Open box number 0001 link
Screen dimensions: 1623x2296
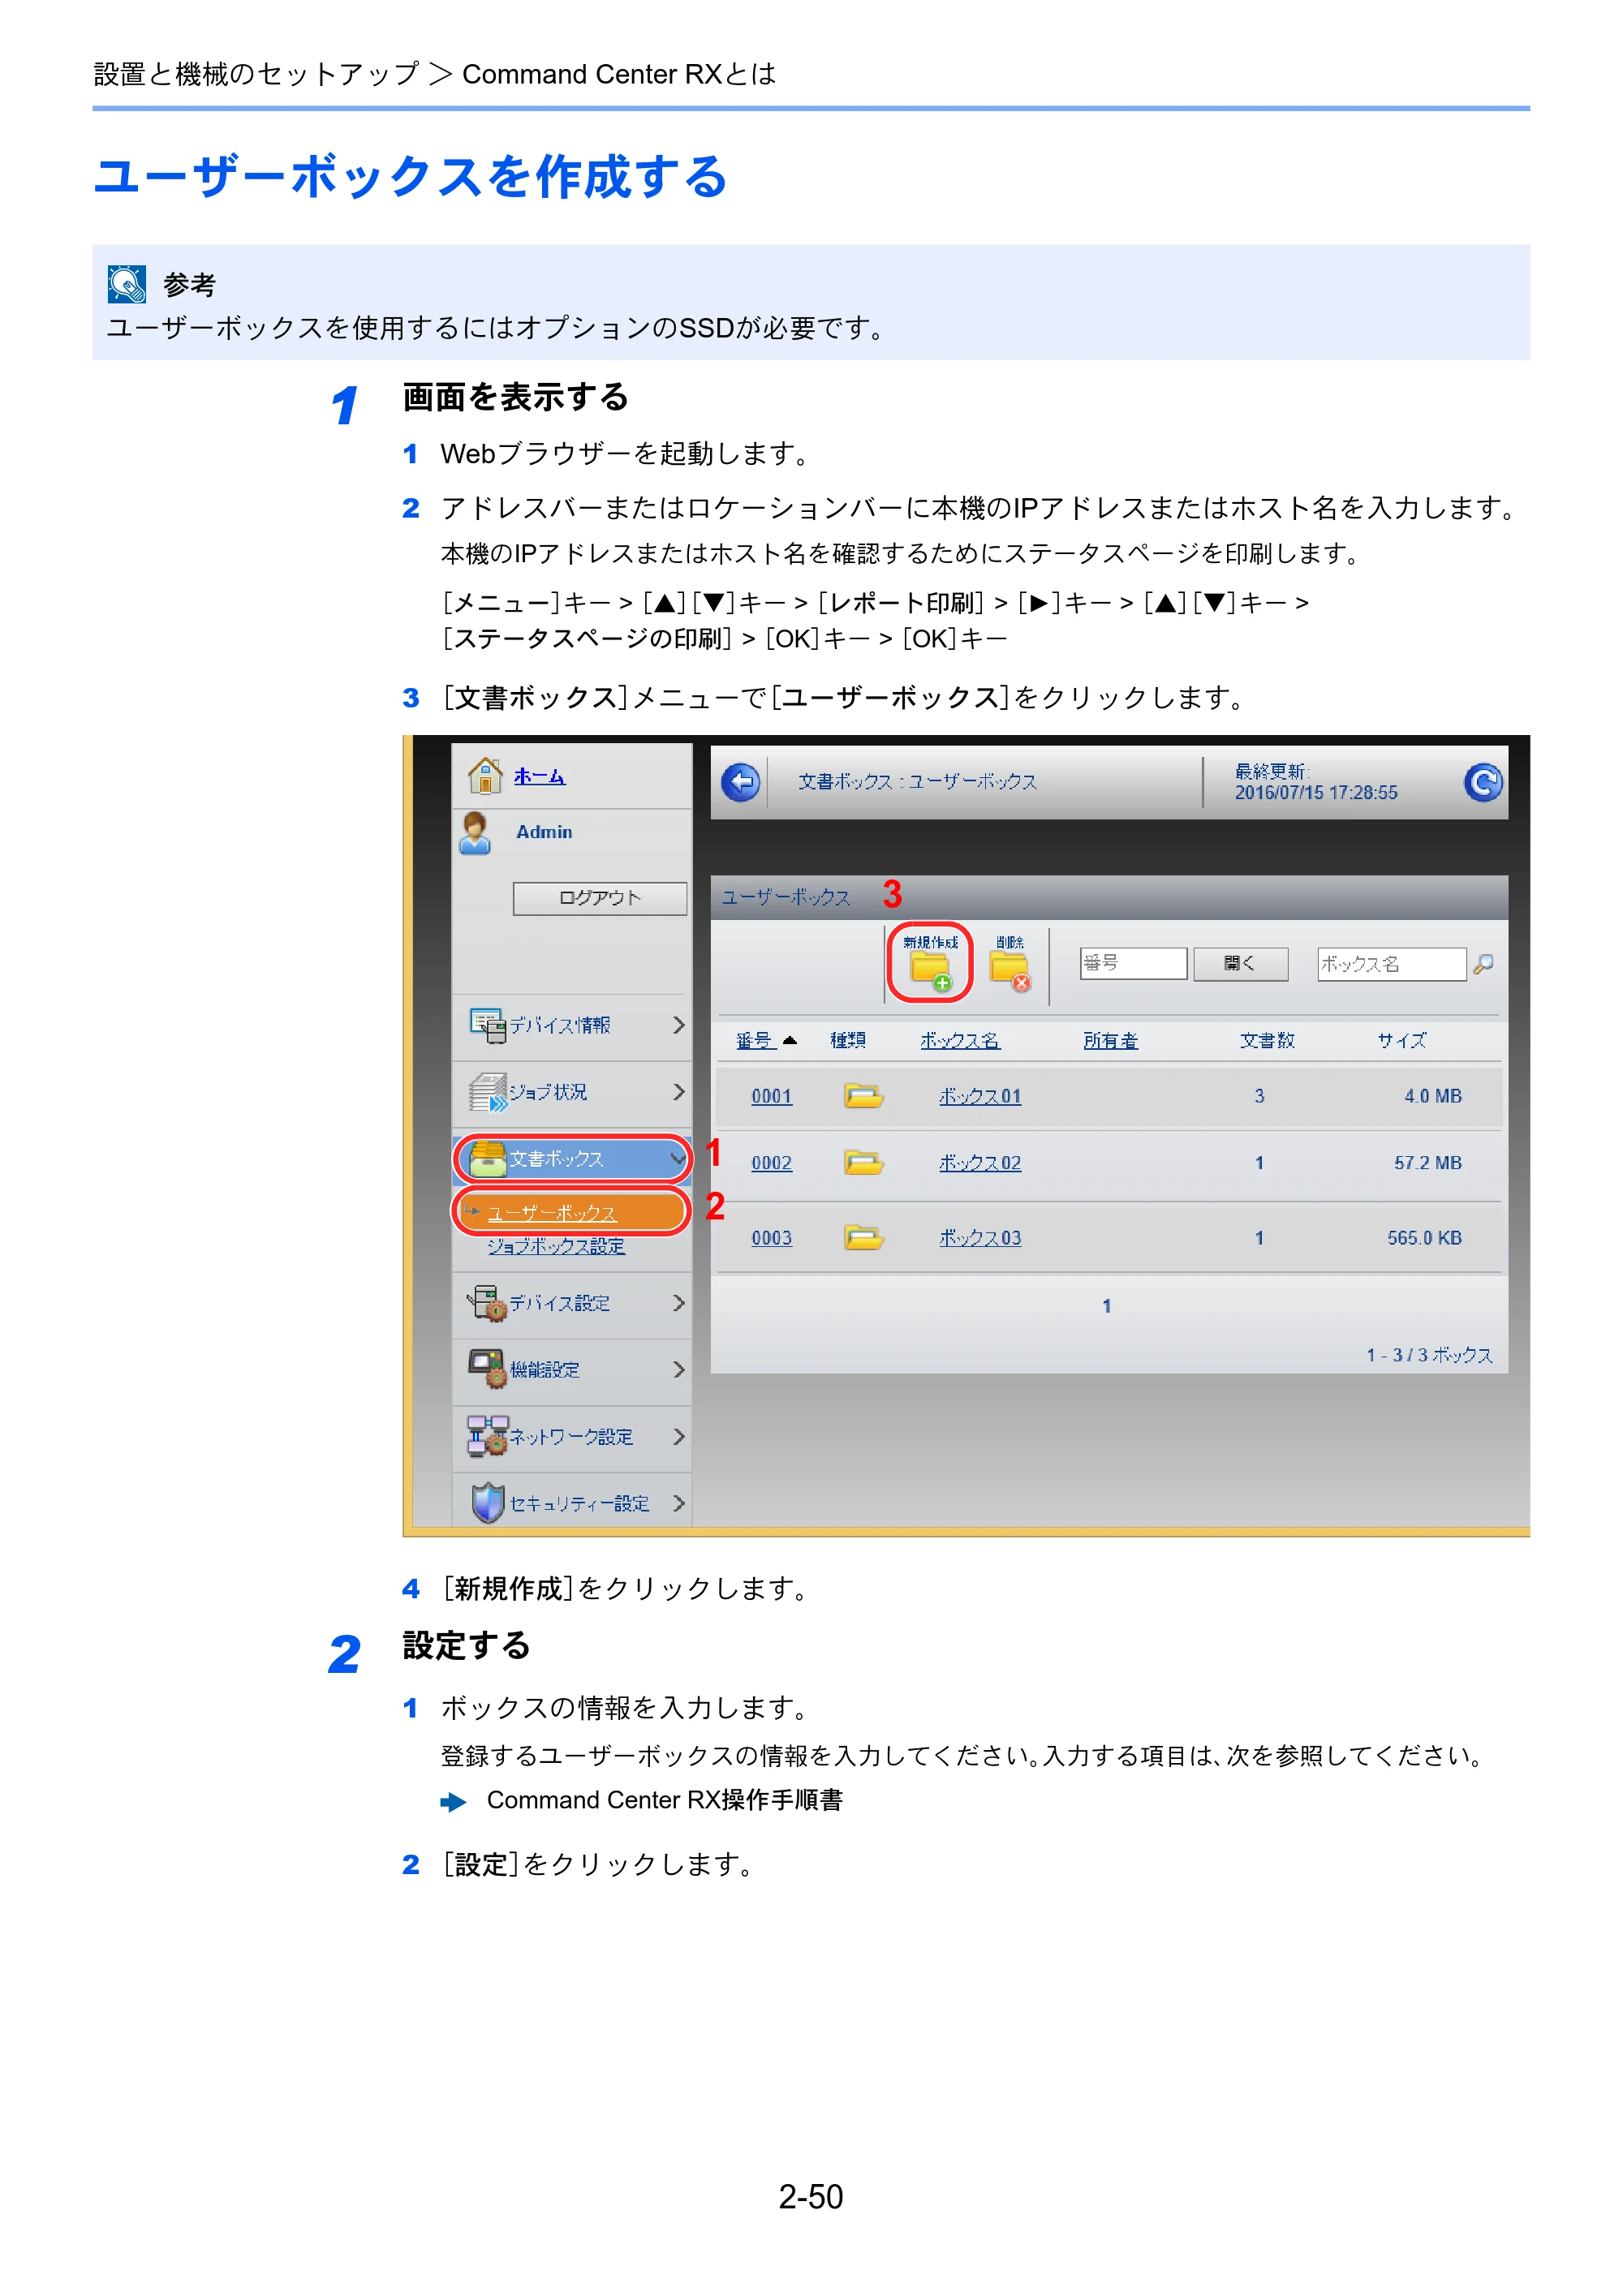point(771,1096)
